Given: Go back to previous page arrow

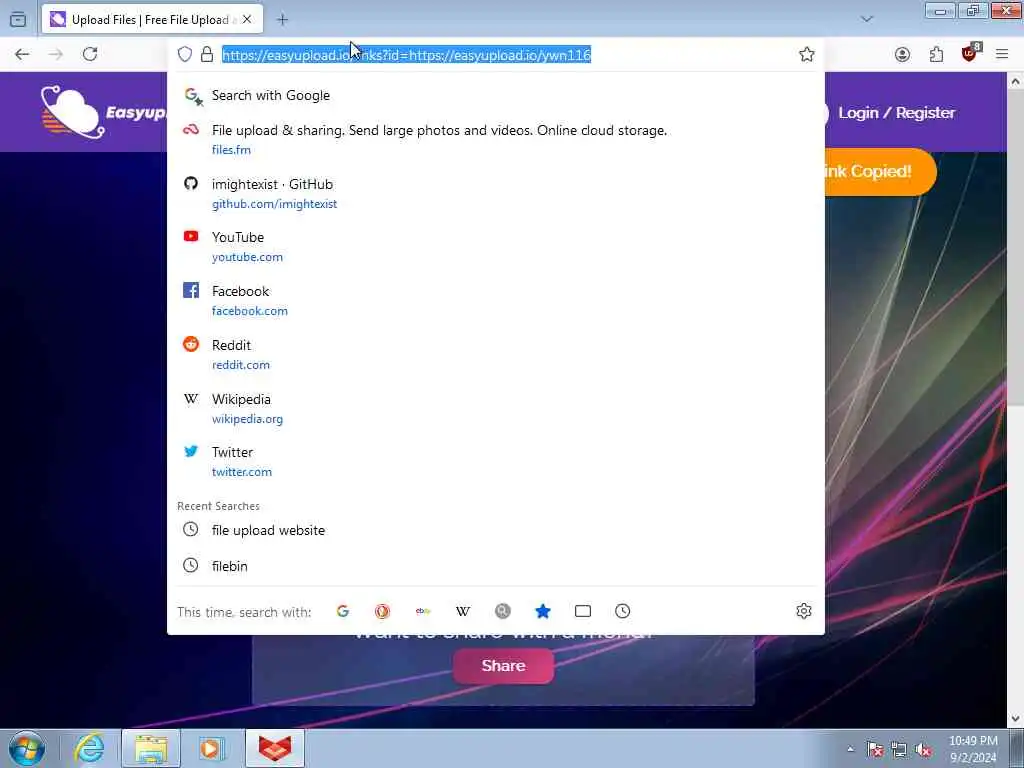Looking at the screenshot, I should pyautogui.click(x=22, y=54).
